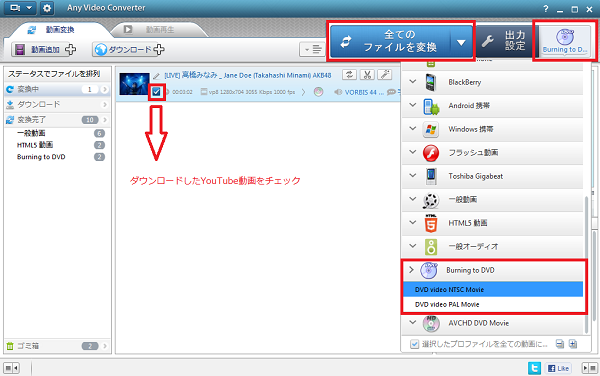Open the HTML5 動画 completed sub-list

(x=35, y=145)
